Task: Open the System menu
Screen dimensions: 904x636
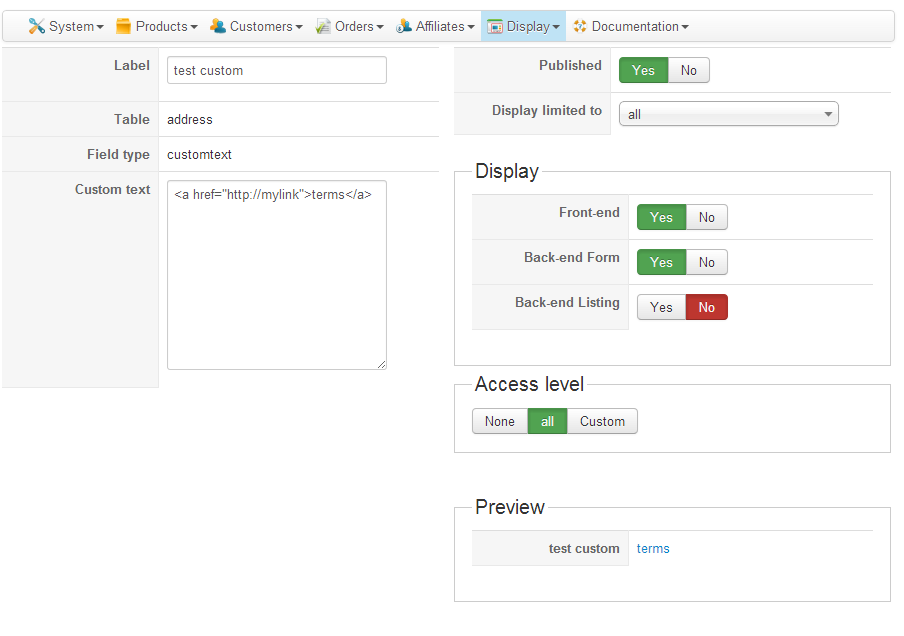Action: tap(66, 26)
